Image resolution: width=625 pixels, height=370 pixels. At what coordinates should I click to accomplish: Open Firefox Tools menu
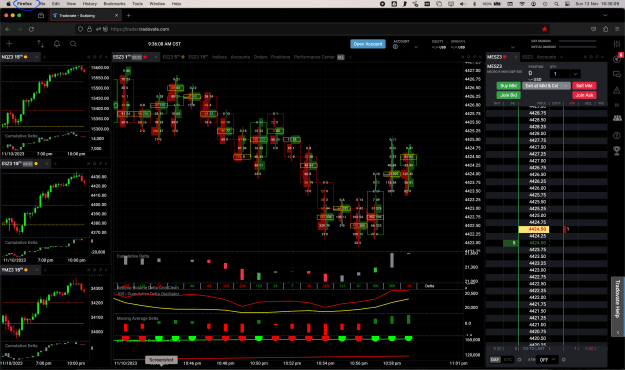138,4
